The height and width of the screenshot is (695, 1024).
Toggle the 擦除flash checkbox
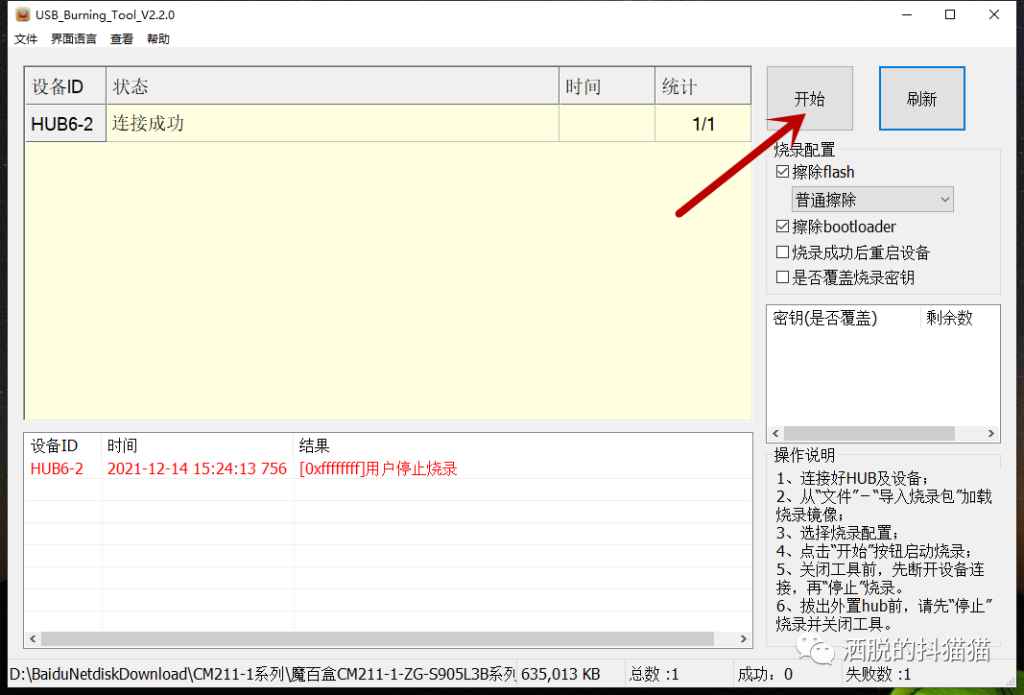point(783,172)
